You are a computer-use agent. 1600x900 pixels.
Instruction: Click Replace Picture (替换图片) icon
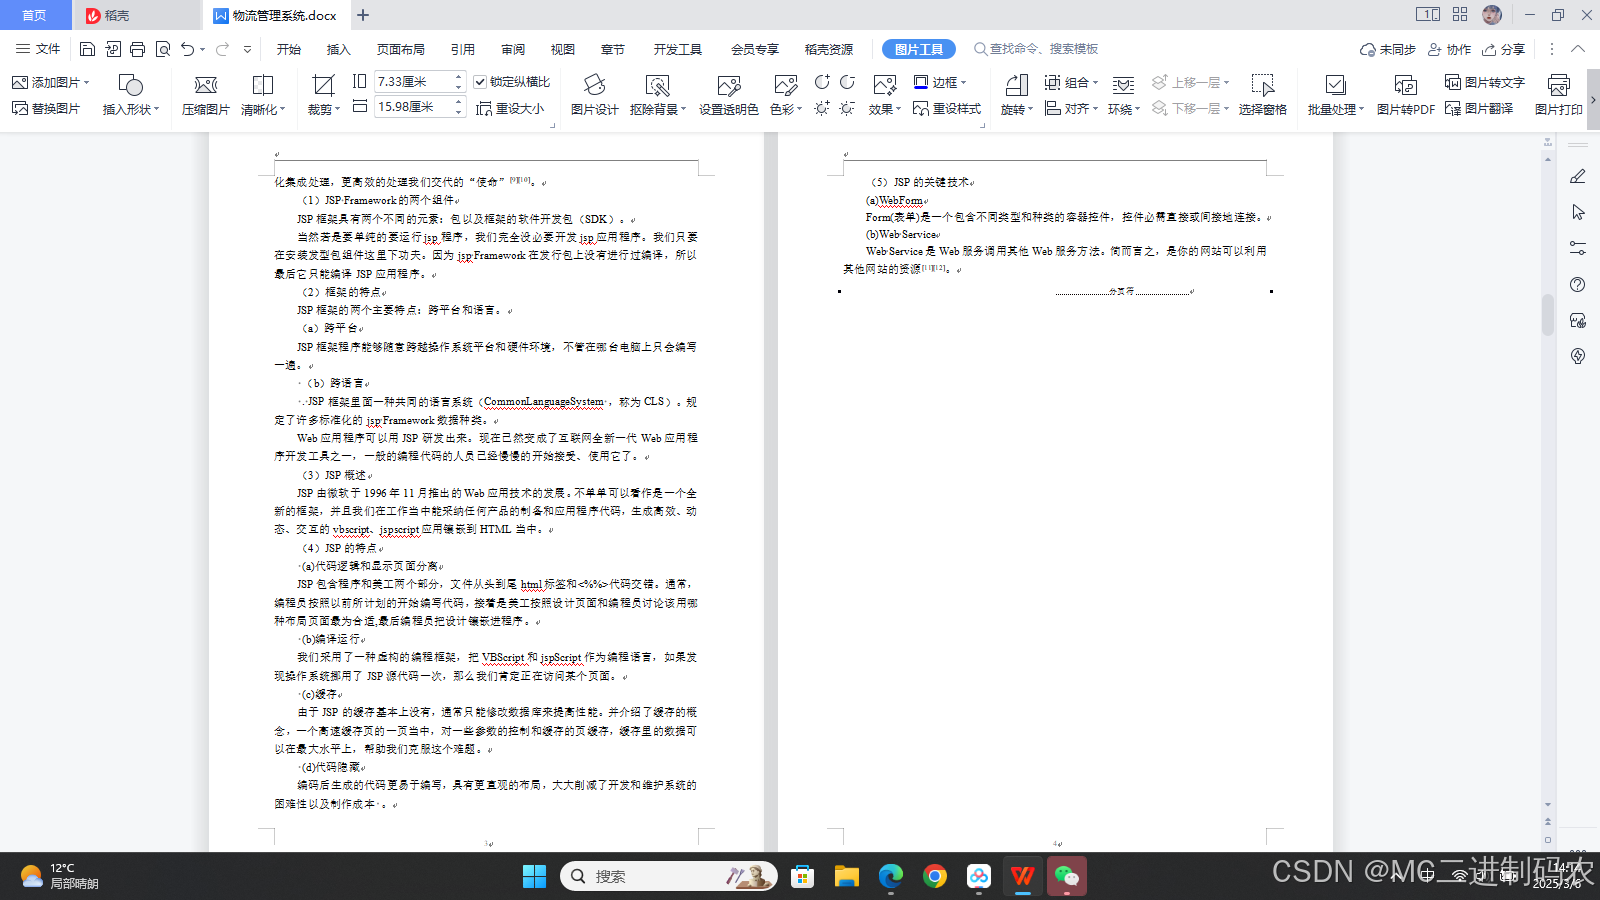pos(20,108)
